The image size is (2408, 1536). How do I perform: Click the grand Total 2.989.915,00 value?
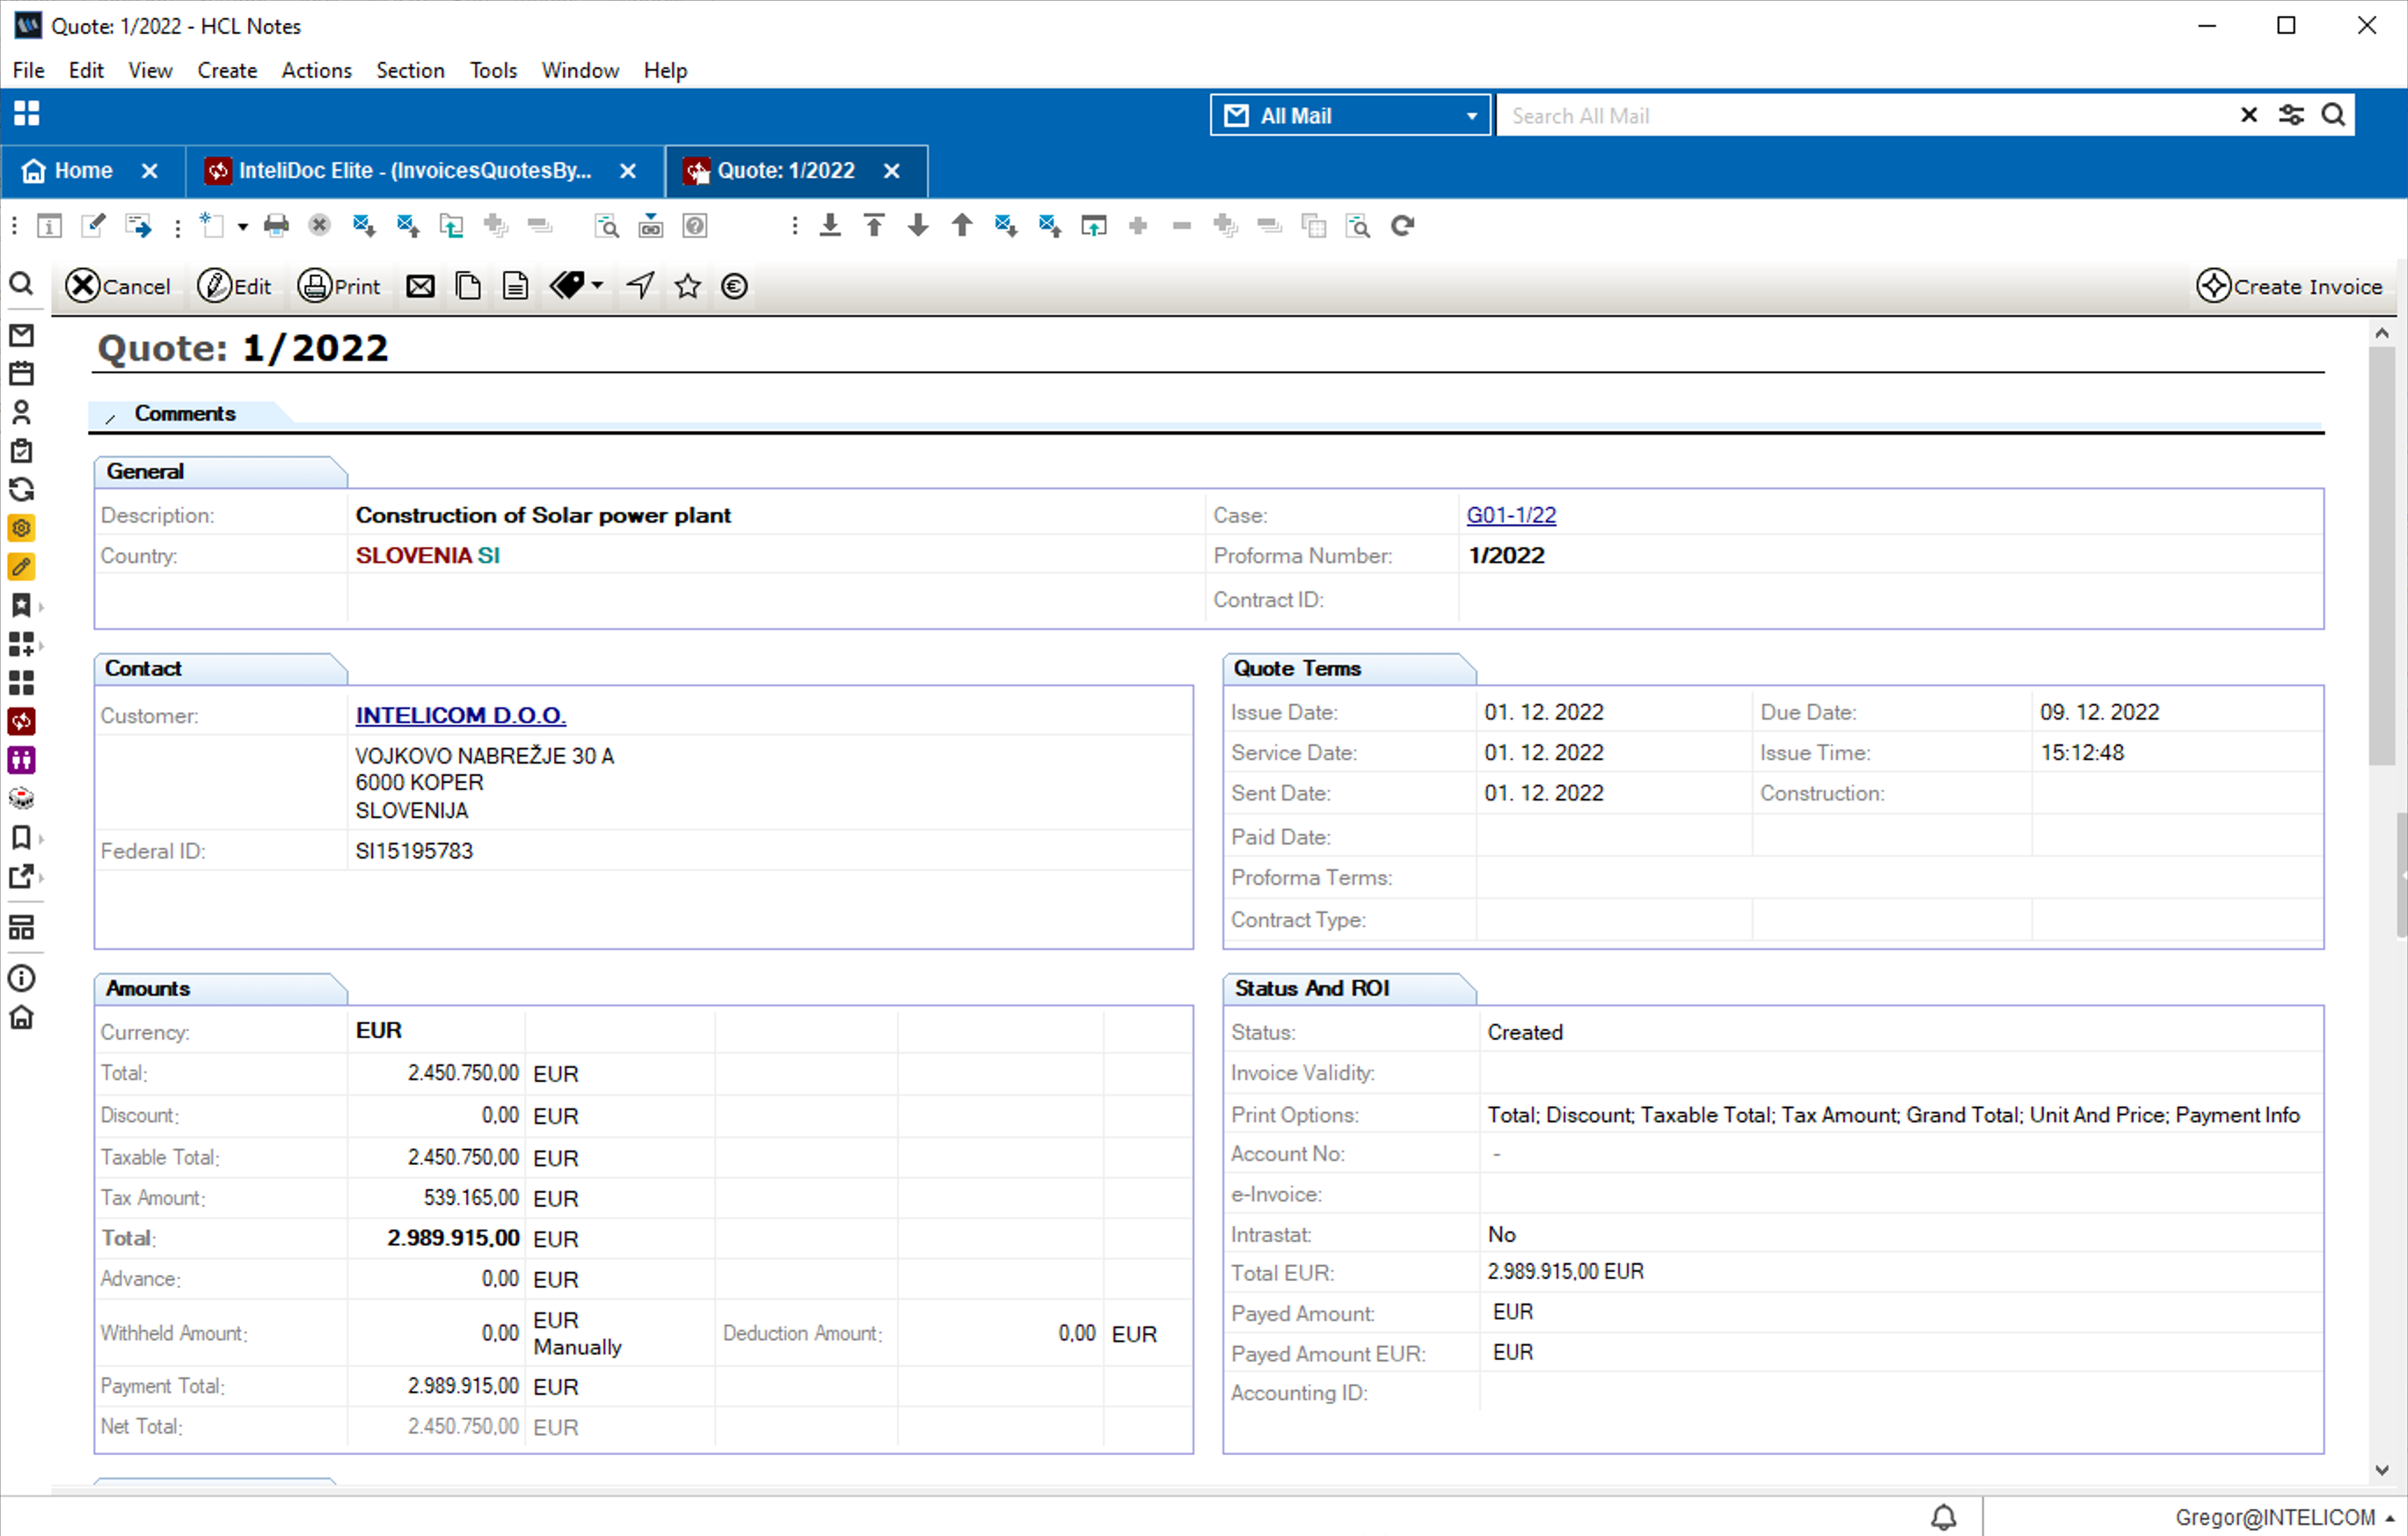453,1238
